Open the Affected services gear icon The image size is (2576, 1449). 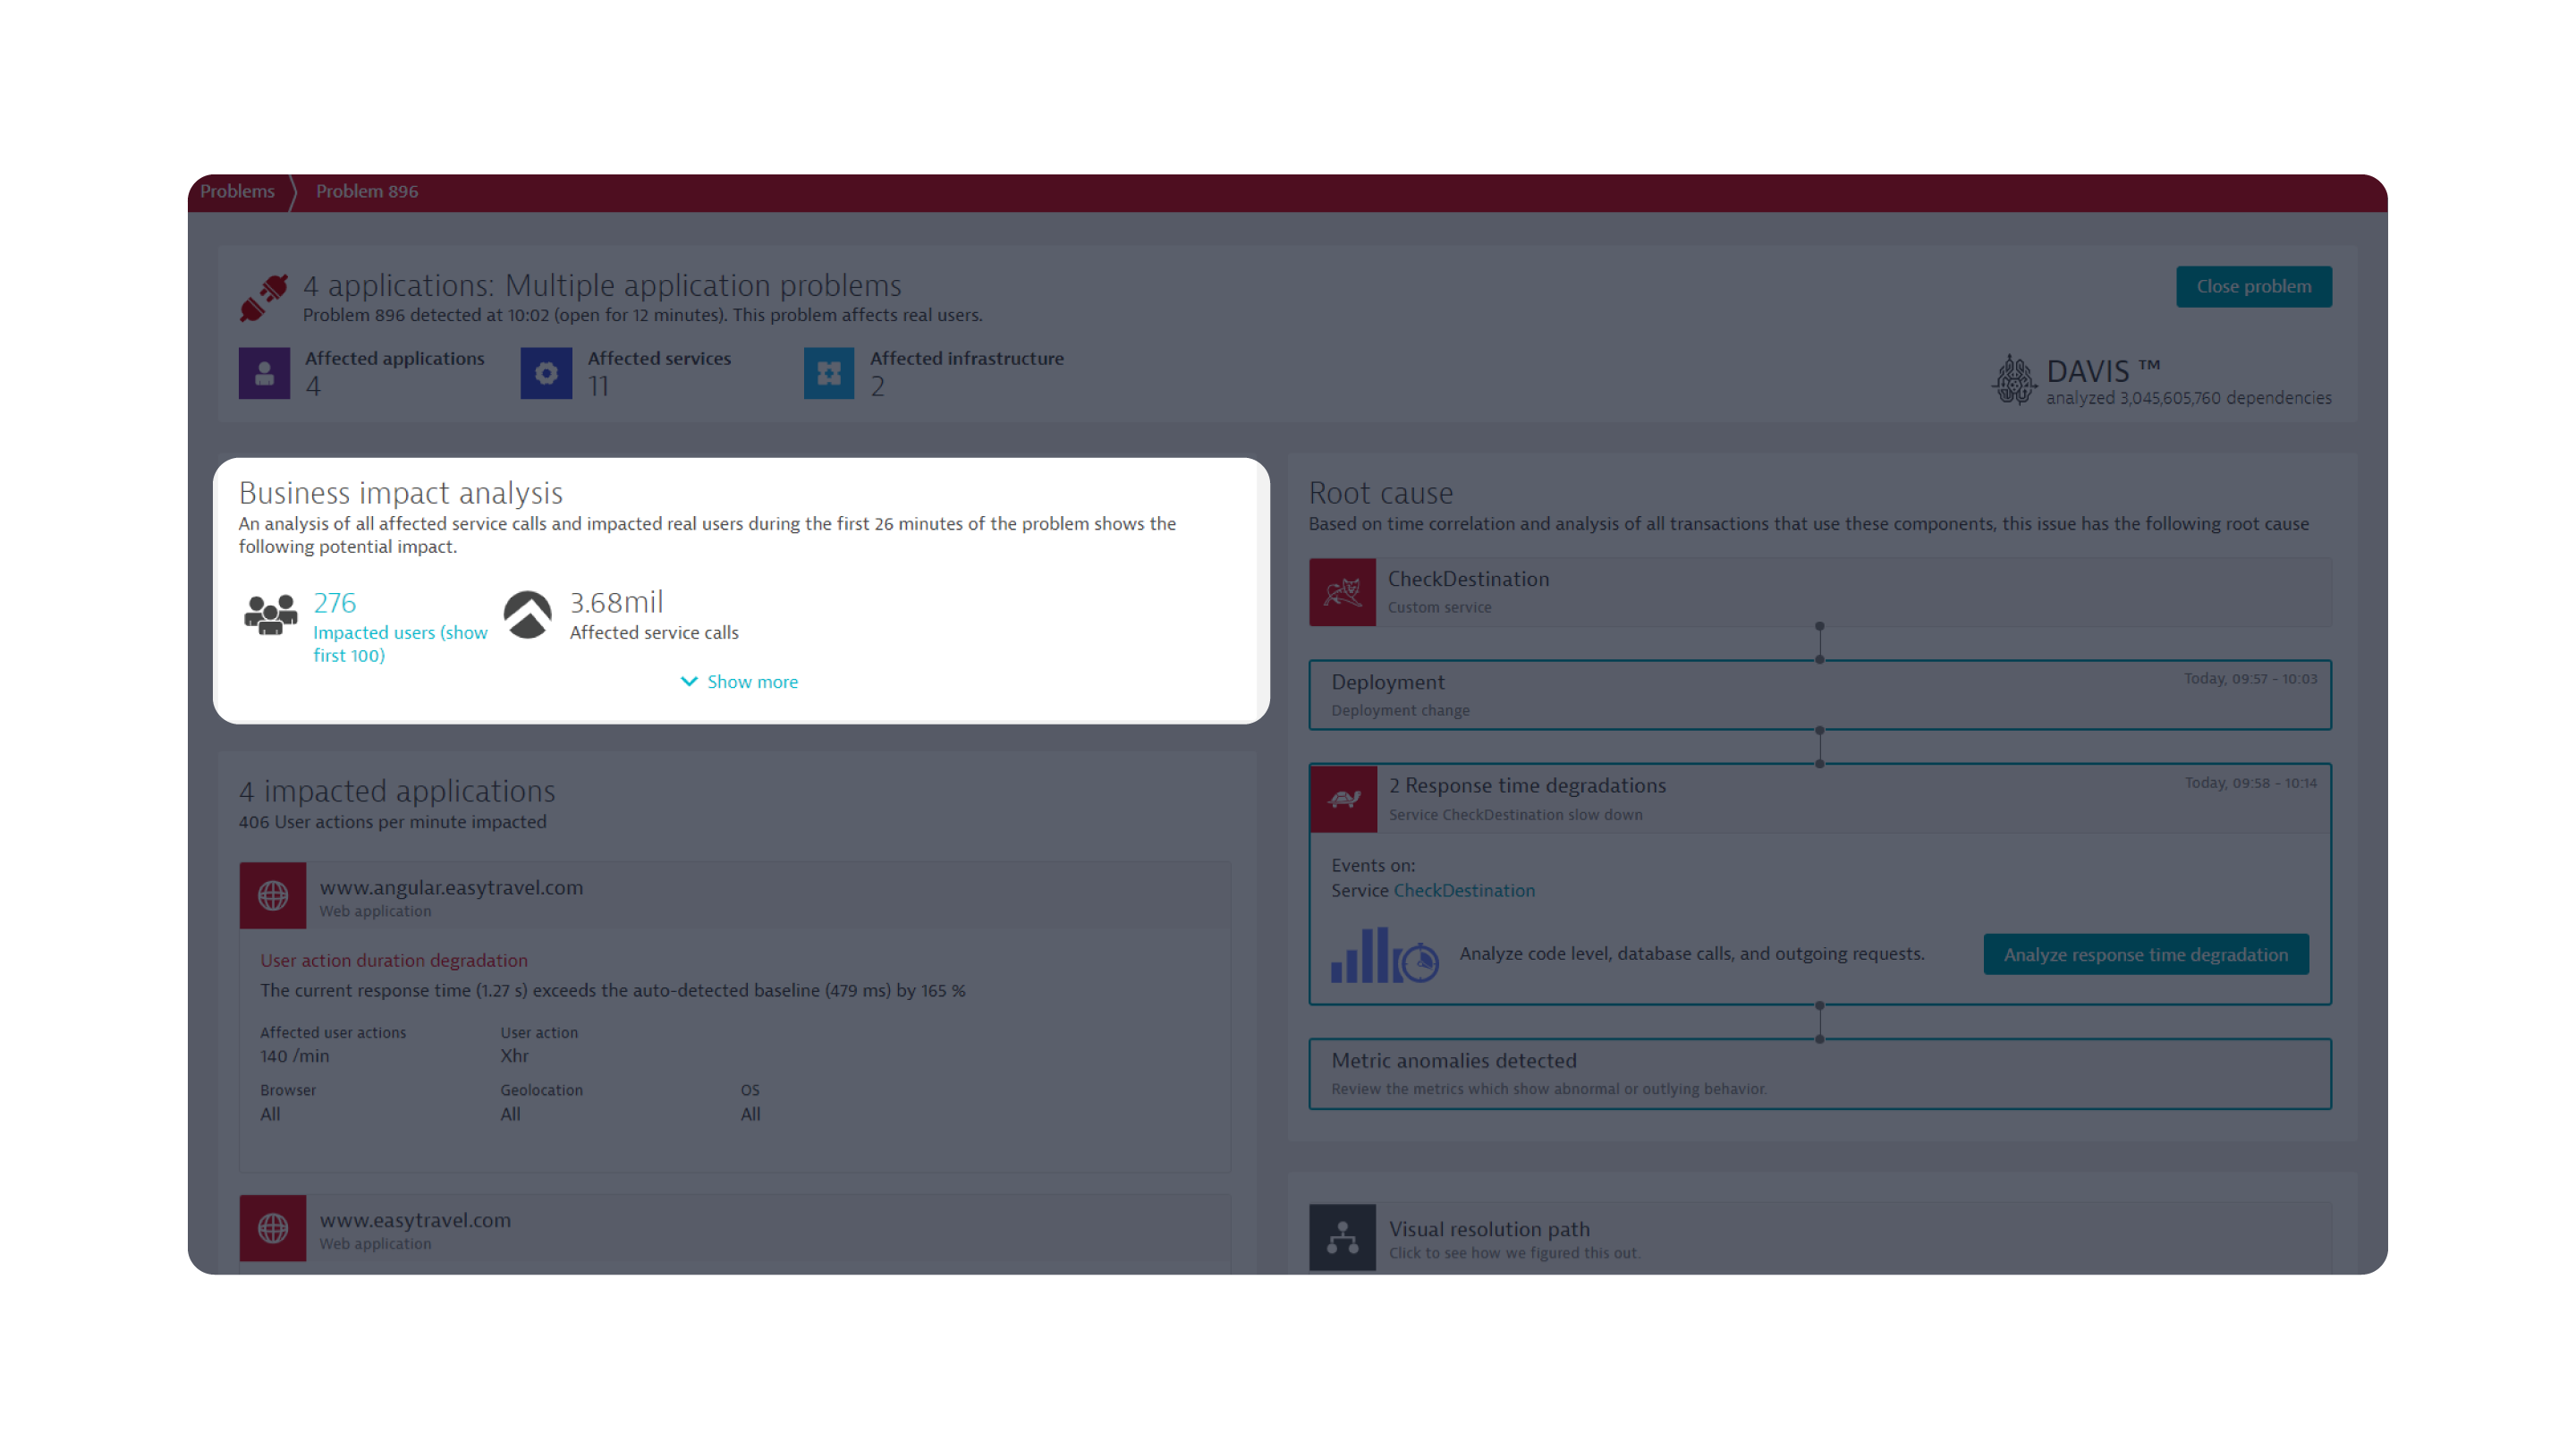coord(546,373)
